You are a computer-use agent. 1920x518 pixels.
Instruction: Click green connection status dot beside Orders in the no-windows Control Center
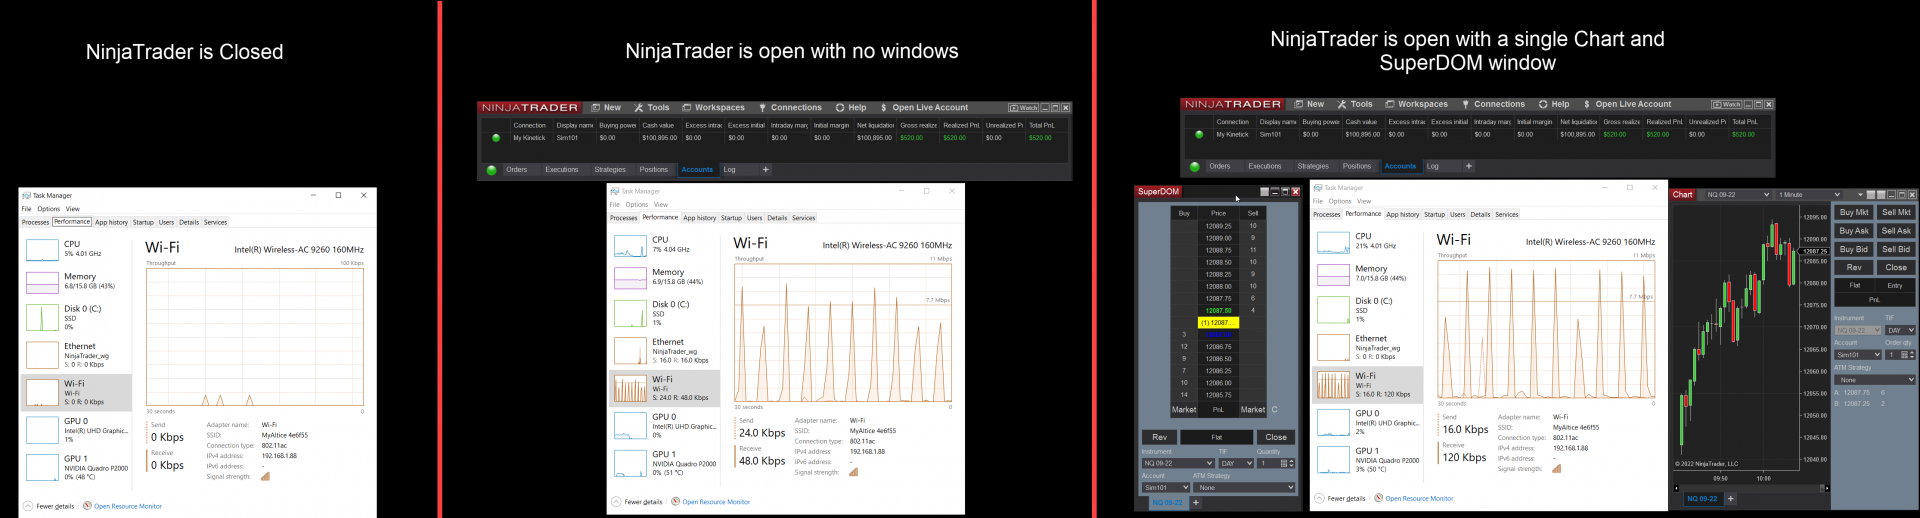491,170
